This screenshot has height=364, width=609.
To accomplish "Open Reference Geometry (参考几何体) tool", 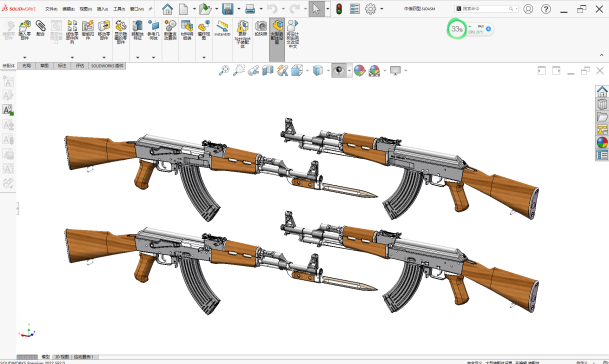I will pyautogui.click(x=153, y=30).
